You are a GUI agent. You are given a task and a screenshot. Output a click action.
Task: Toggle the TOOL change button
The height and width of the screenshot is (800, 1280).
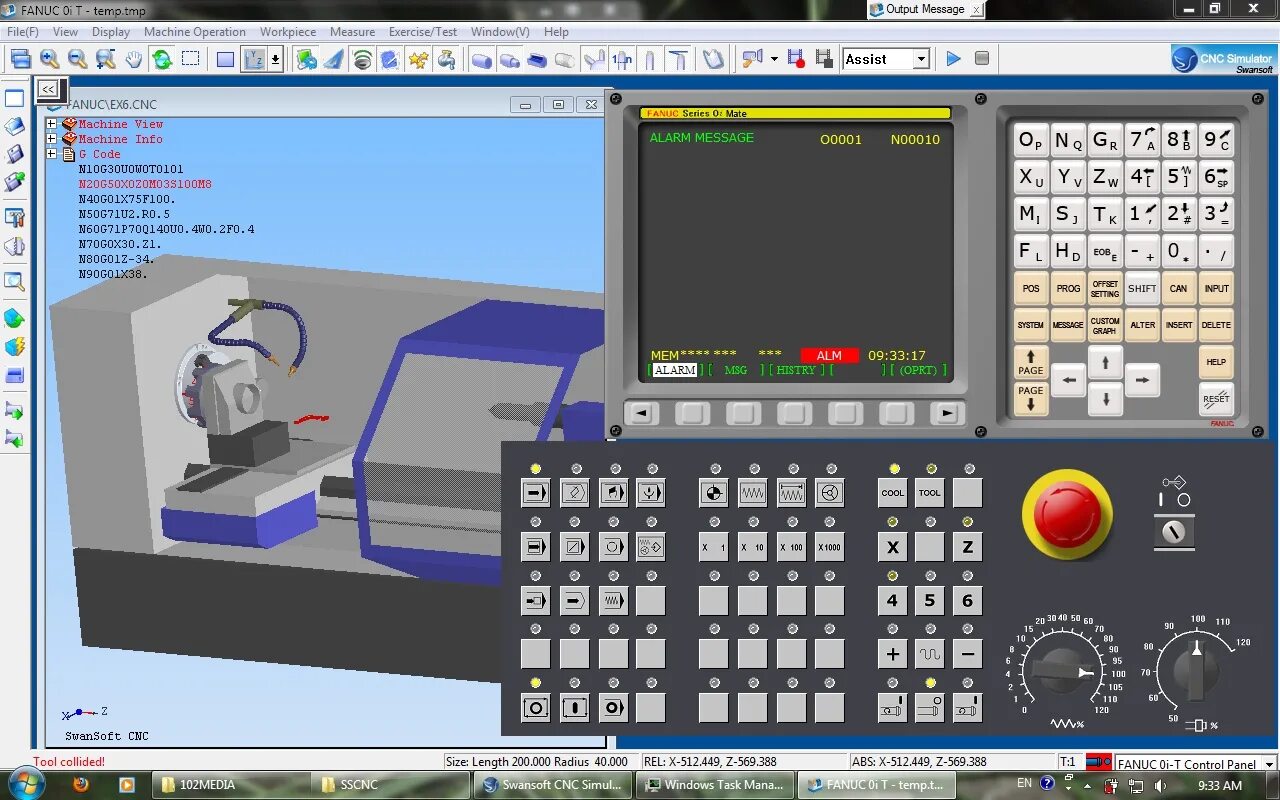(930, 492)
